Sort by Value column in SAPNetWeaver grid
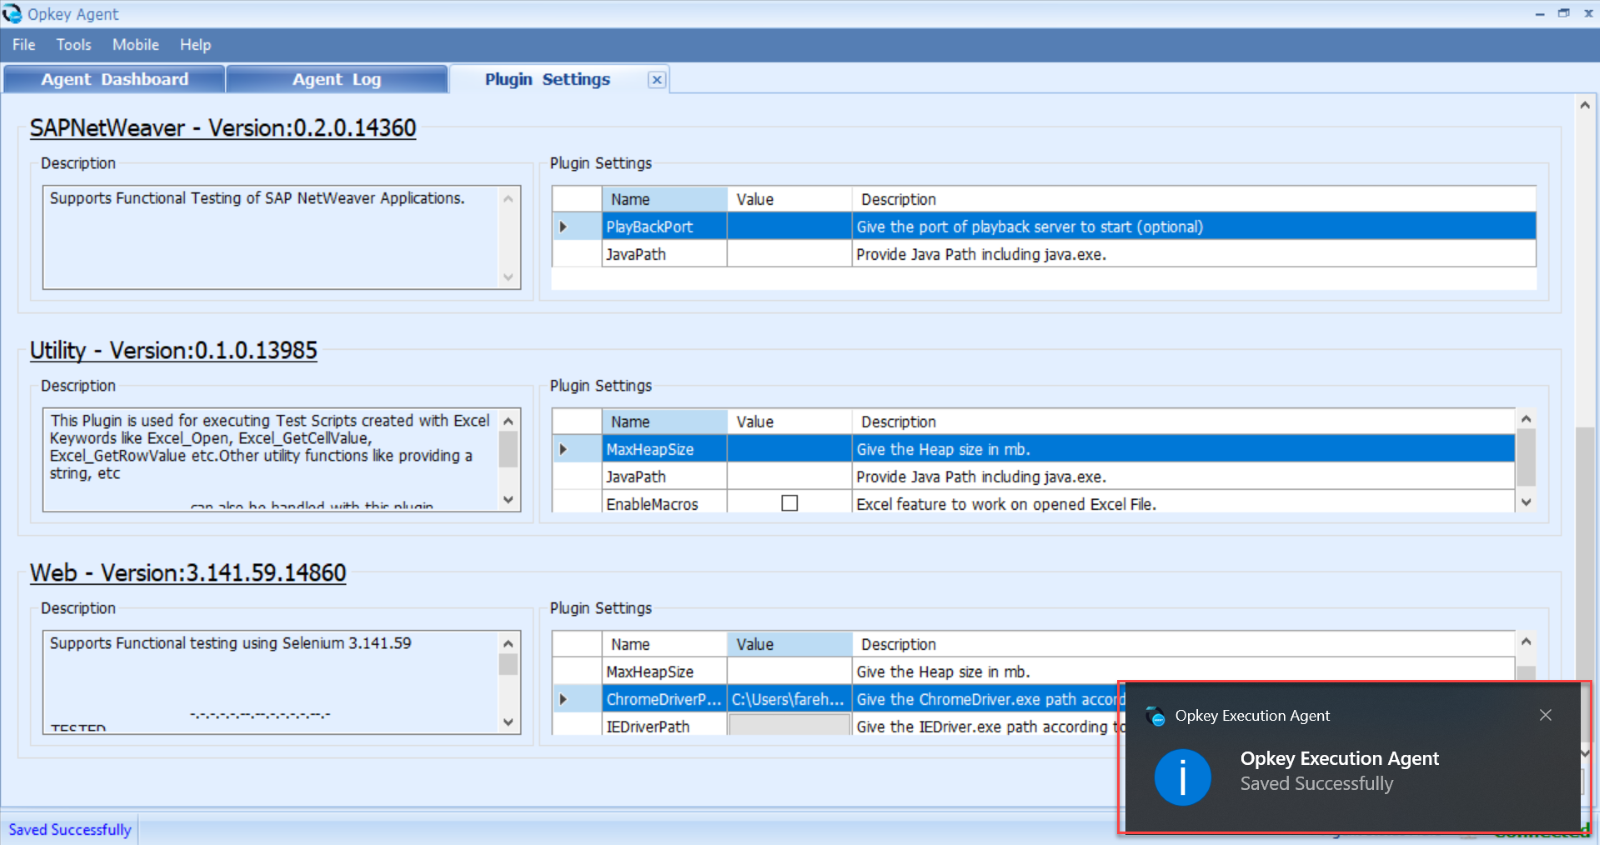The width and height of the screenshot is (1600, 845). (x=789, y=199)
